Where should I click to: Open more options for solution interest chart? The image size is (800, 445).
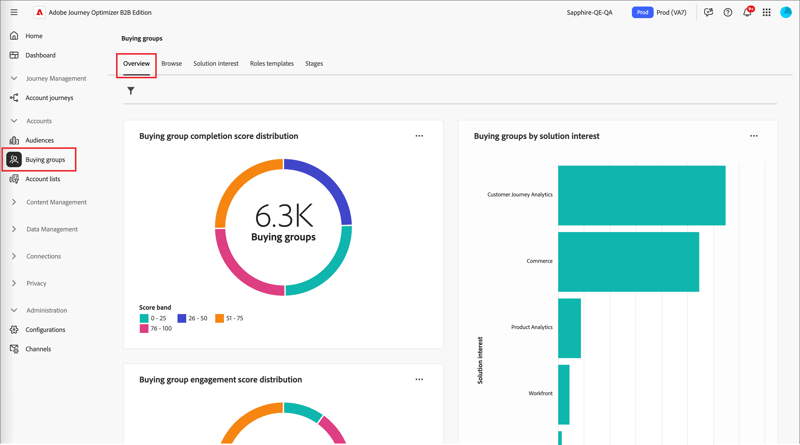coord(754,136)
